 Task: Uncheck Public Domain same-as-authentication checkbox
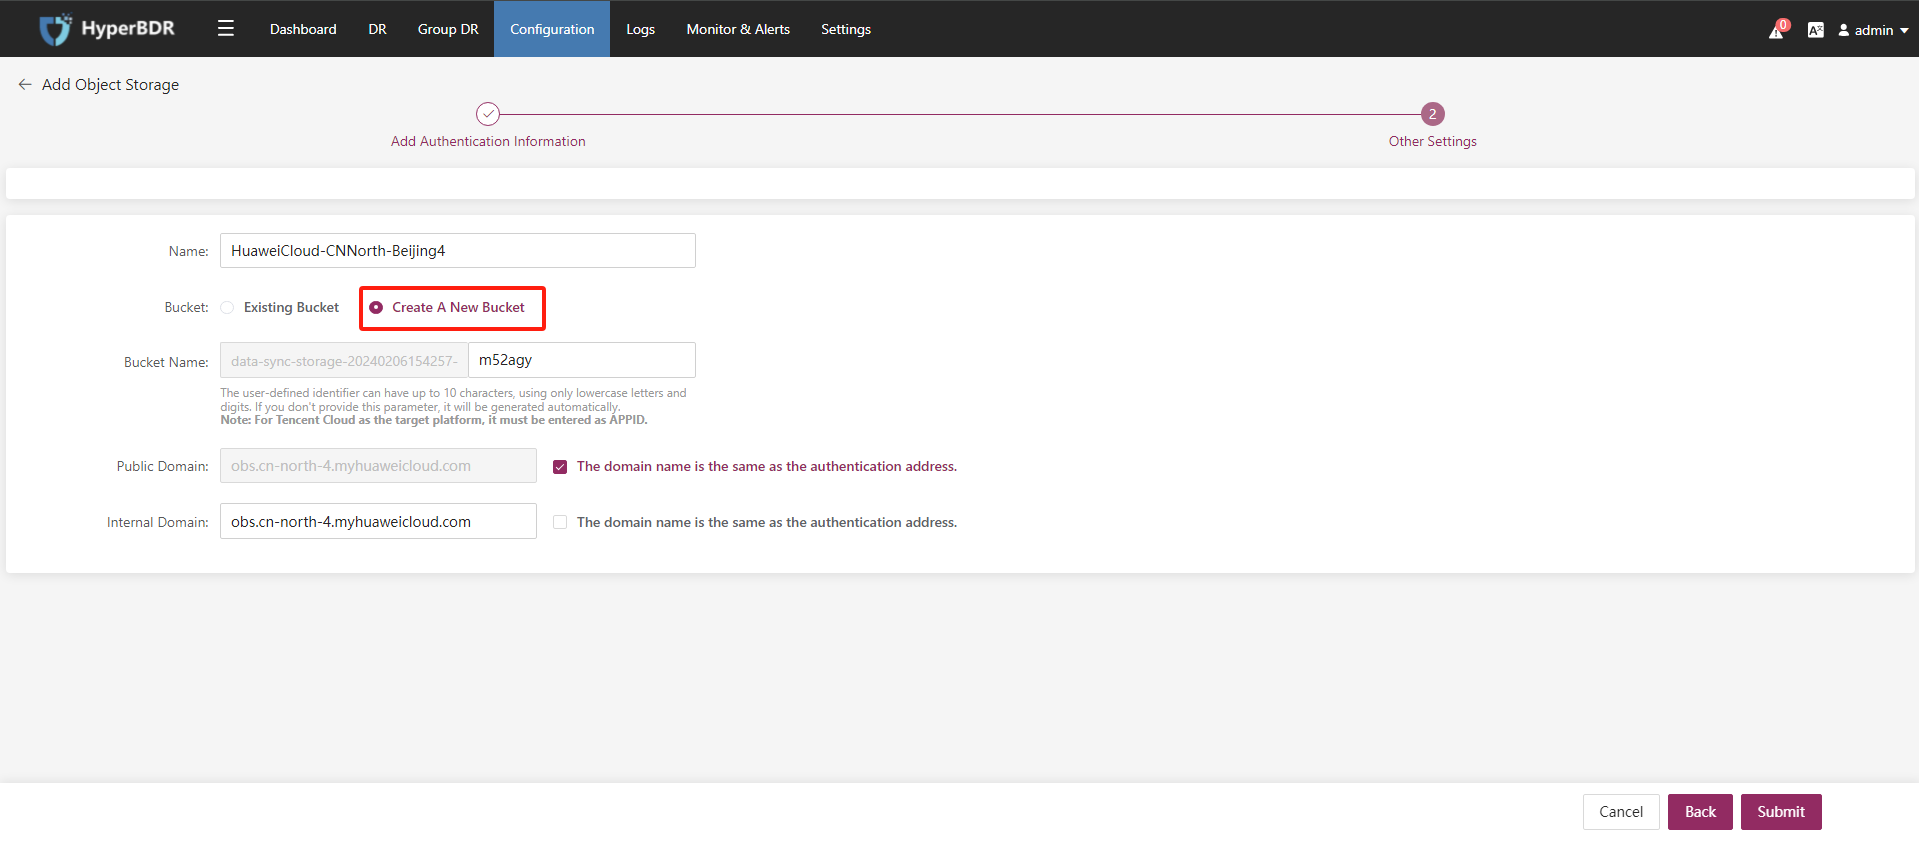coord(560,467)
